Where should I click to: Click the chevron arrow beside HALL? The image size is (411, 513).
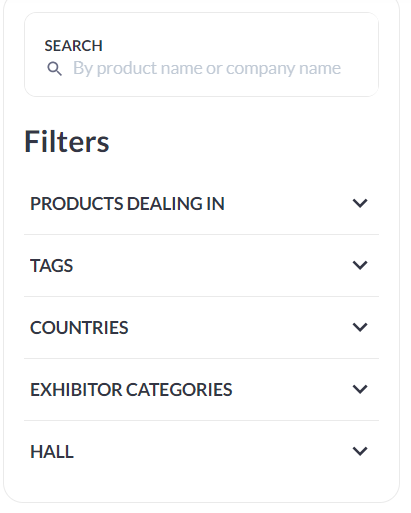point(360,451)
